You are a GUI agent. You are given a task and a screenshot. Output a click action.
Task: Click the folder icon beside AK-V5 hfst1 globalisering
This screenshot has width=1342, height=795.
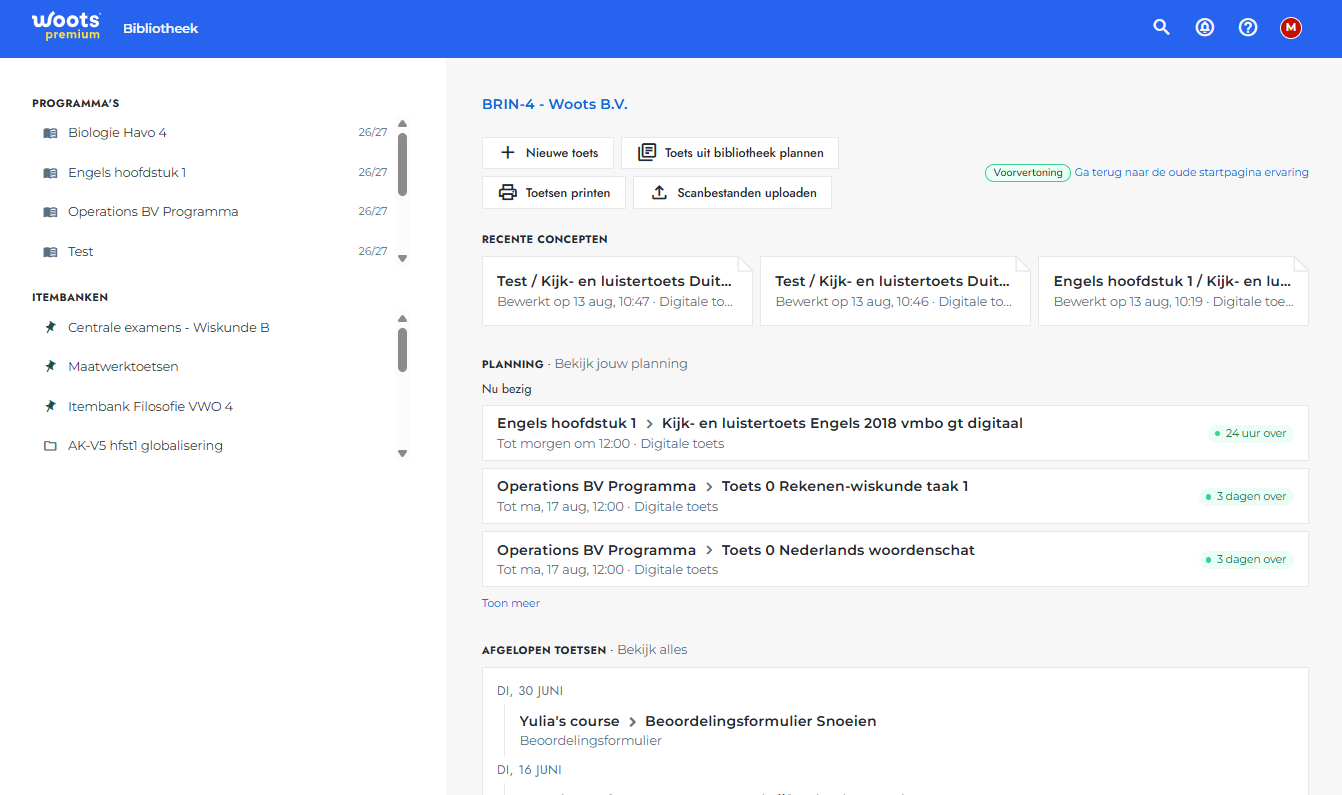pyautogui.click(x=50, y=446)
